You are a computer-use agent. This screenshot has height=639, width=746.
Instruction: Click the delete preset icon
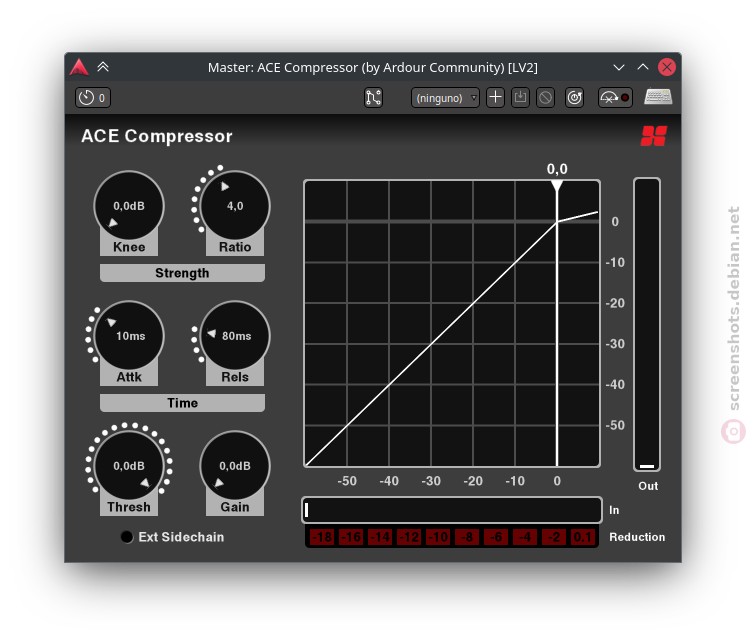coord(545,98)
